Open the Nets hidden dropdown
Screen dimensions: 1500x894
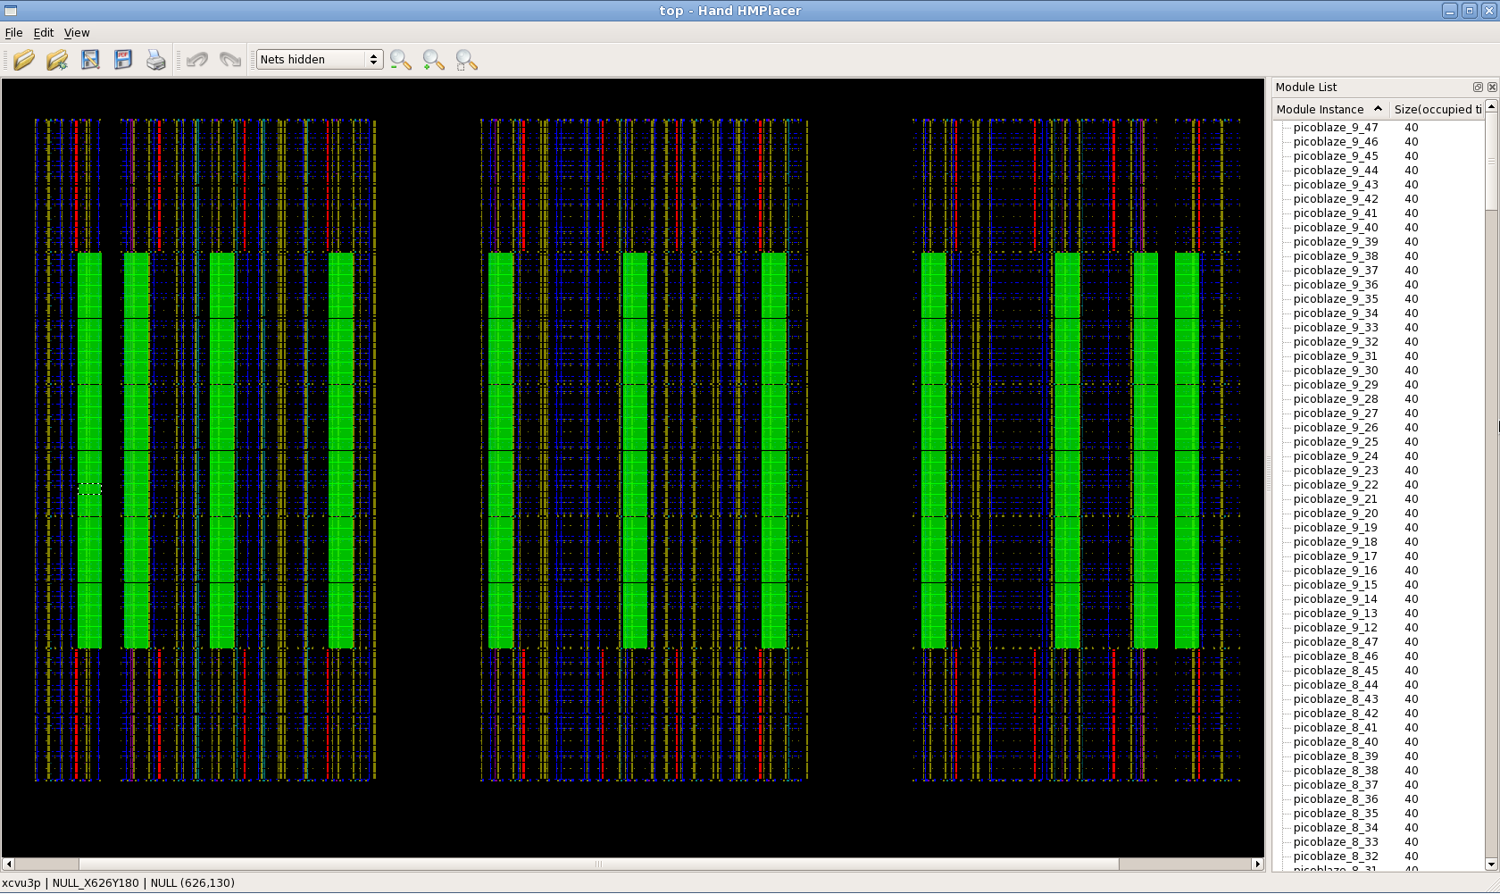(x=320, y=59)
